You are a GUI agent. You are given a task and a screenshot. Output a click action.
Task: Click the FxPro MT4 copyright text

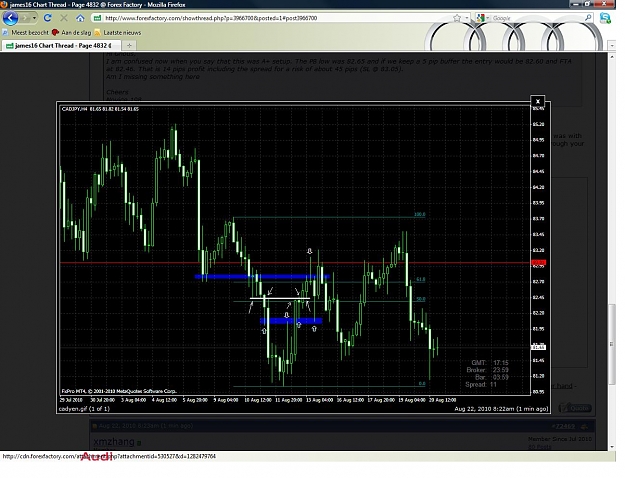pos(119,391)
